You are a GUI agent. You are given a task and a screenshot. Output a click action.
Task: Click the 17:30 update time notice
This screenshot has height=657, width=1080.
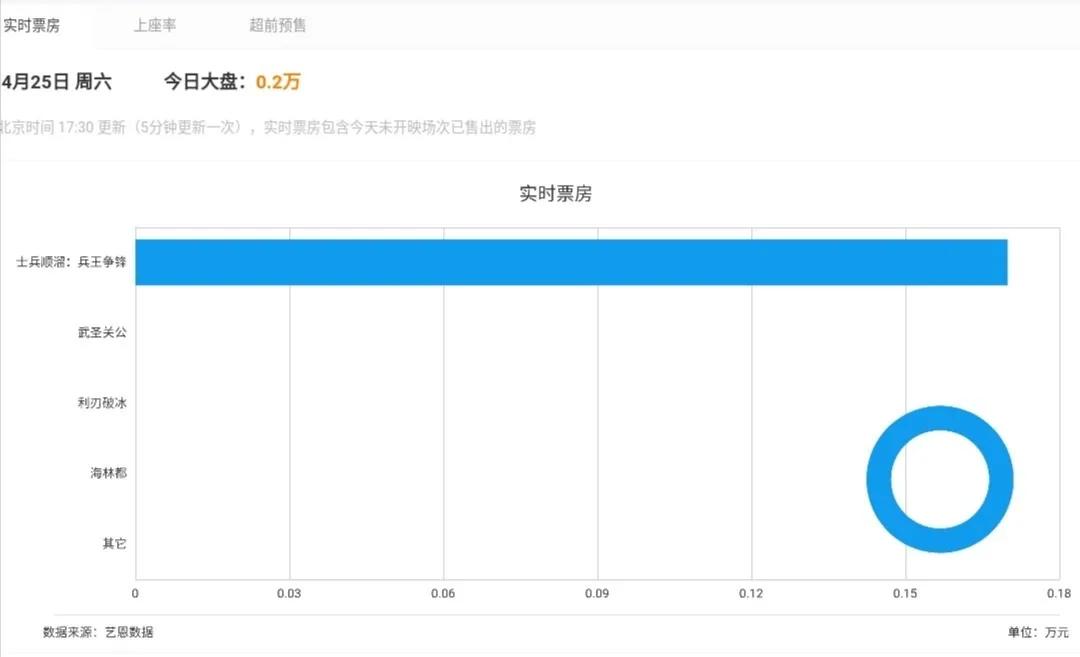[268, 128]
